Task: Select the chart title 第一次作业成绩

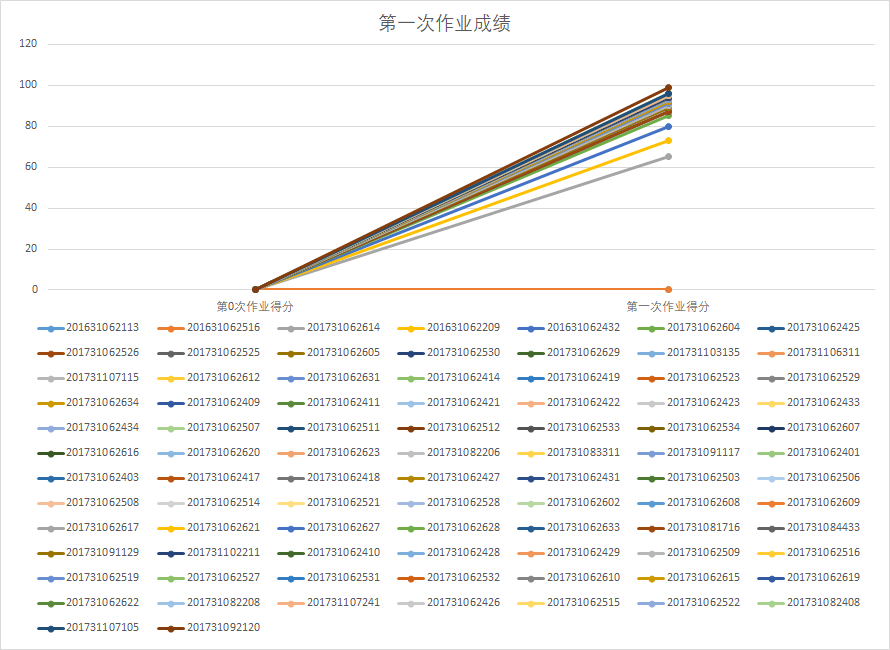Action: click(x=444, y=23)
